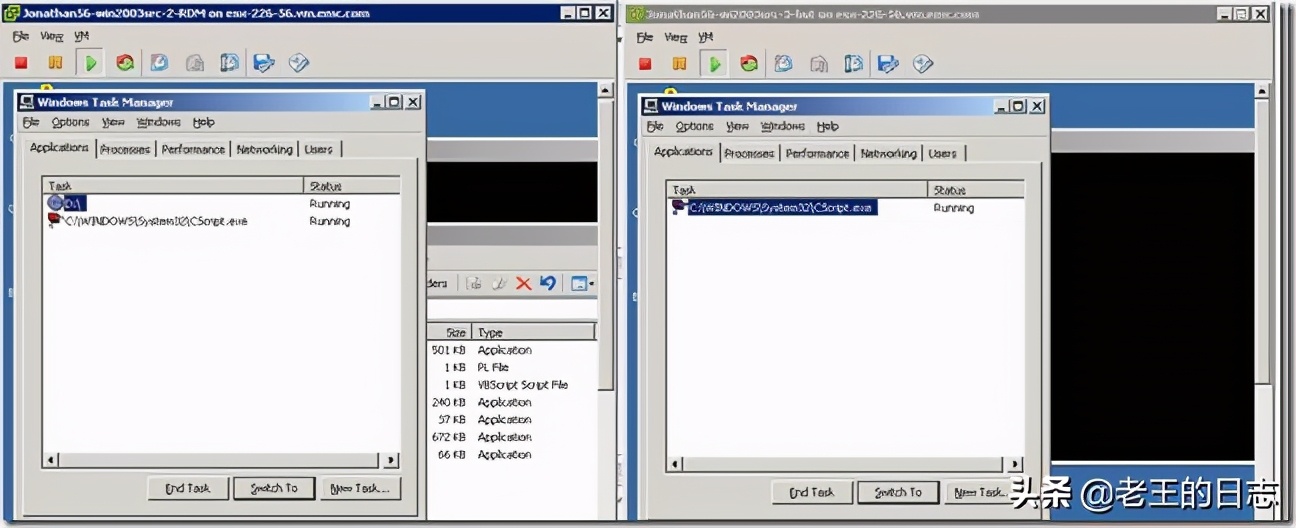The image size is (1296, 528).
Task: Switch to Processes tab in left Task Manager
Action: [125, 149]
